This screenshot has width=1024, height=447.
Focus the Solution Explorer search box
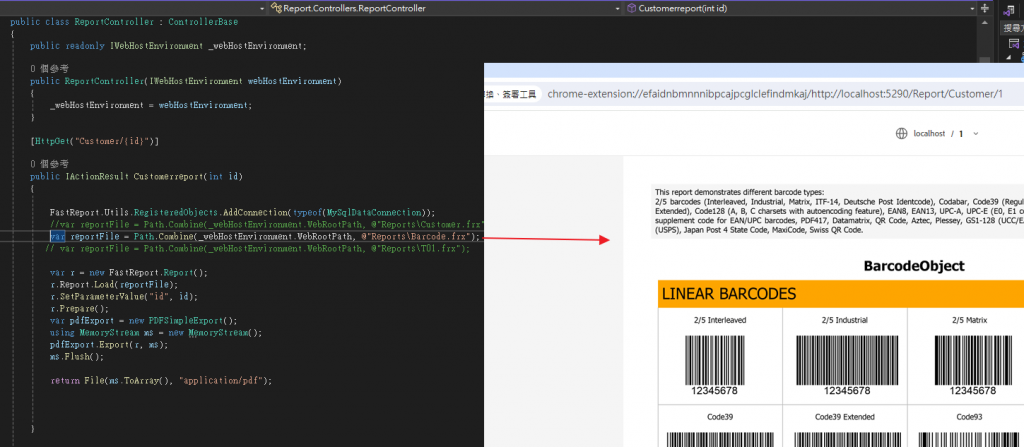tap(1013, 27)
